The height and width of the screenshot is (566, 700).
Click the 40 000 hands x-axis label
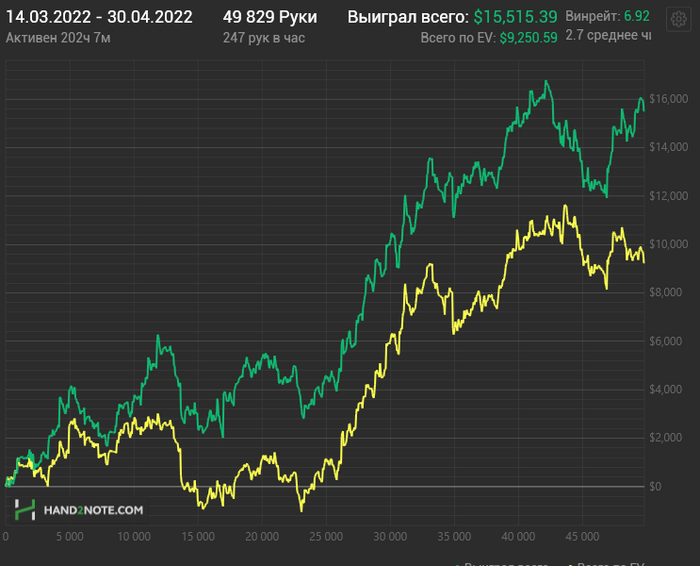pyautogui.click(x=518, y=537)
